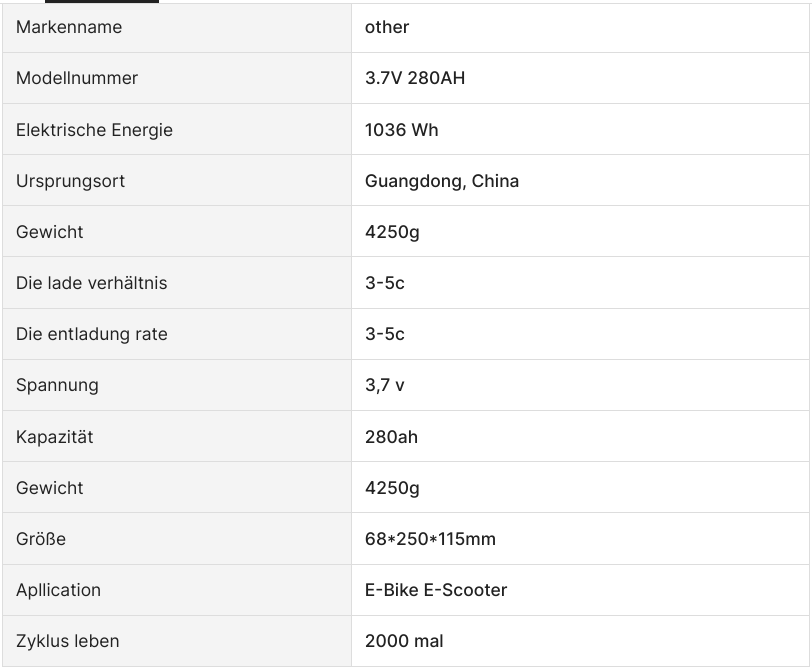
Task: Click the Elektrische Energie label
Action: click(94, 130)
